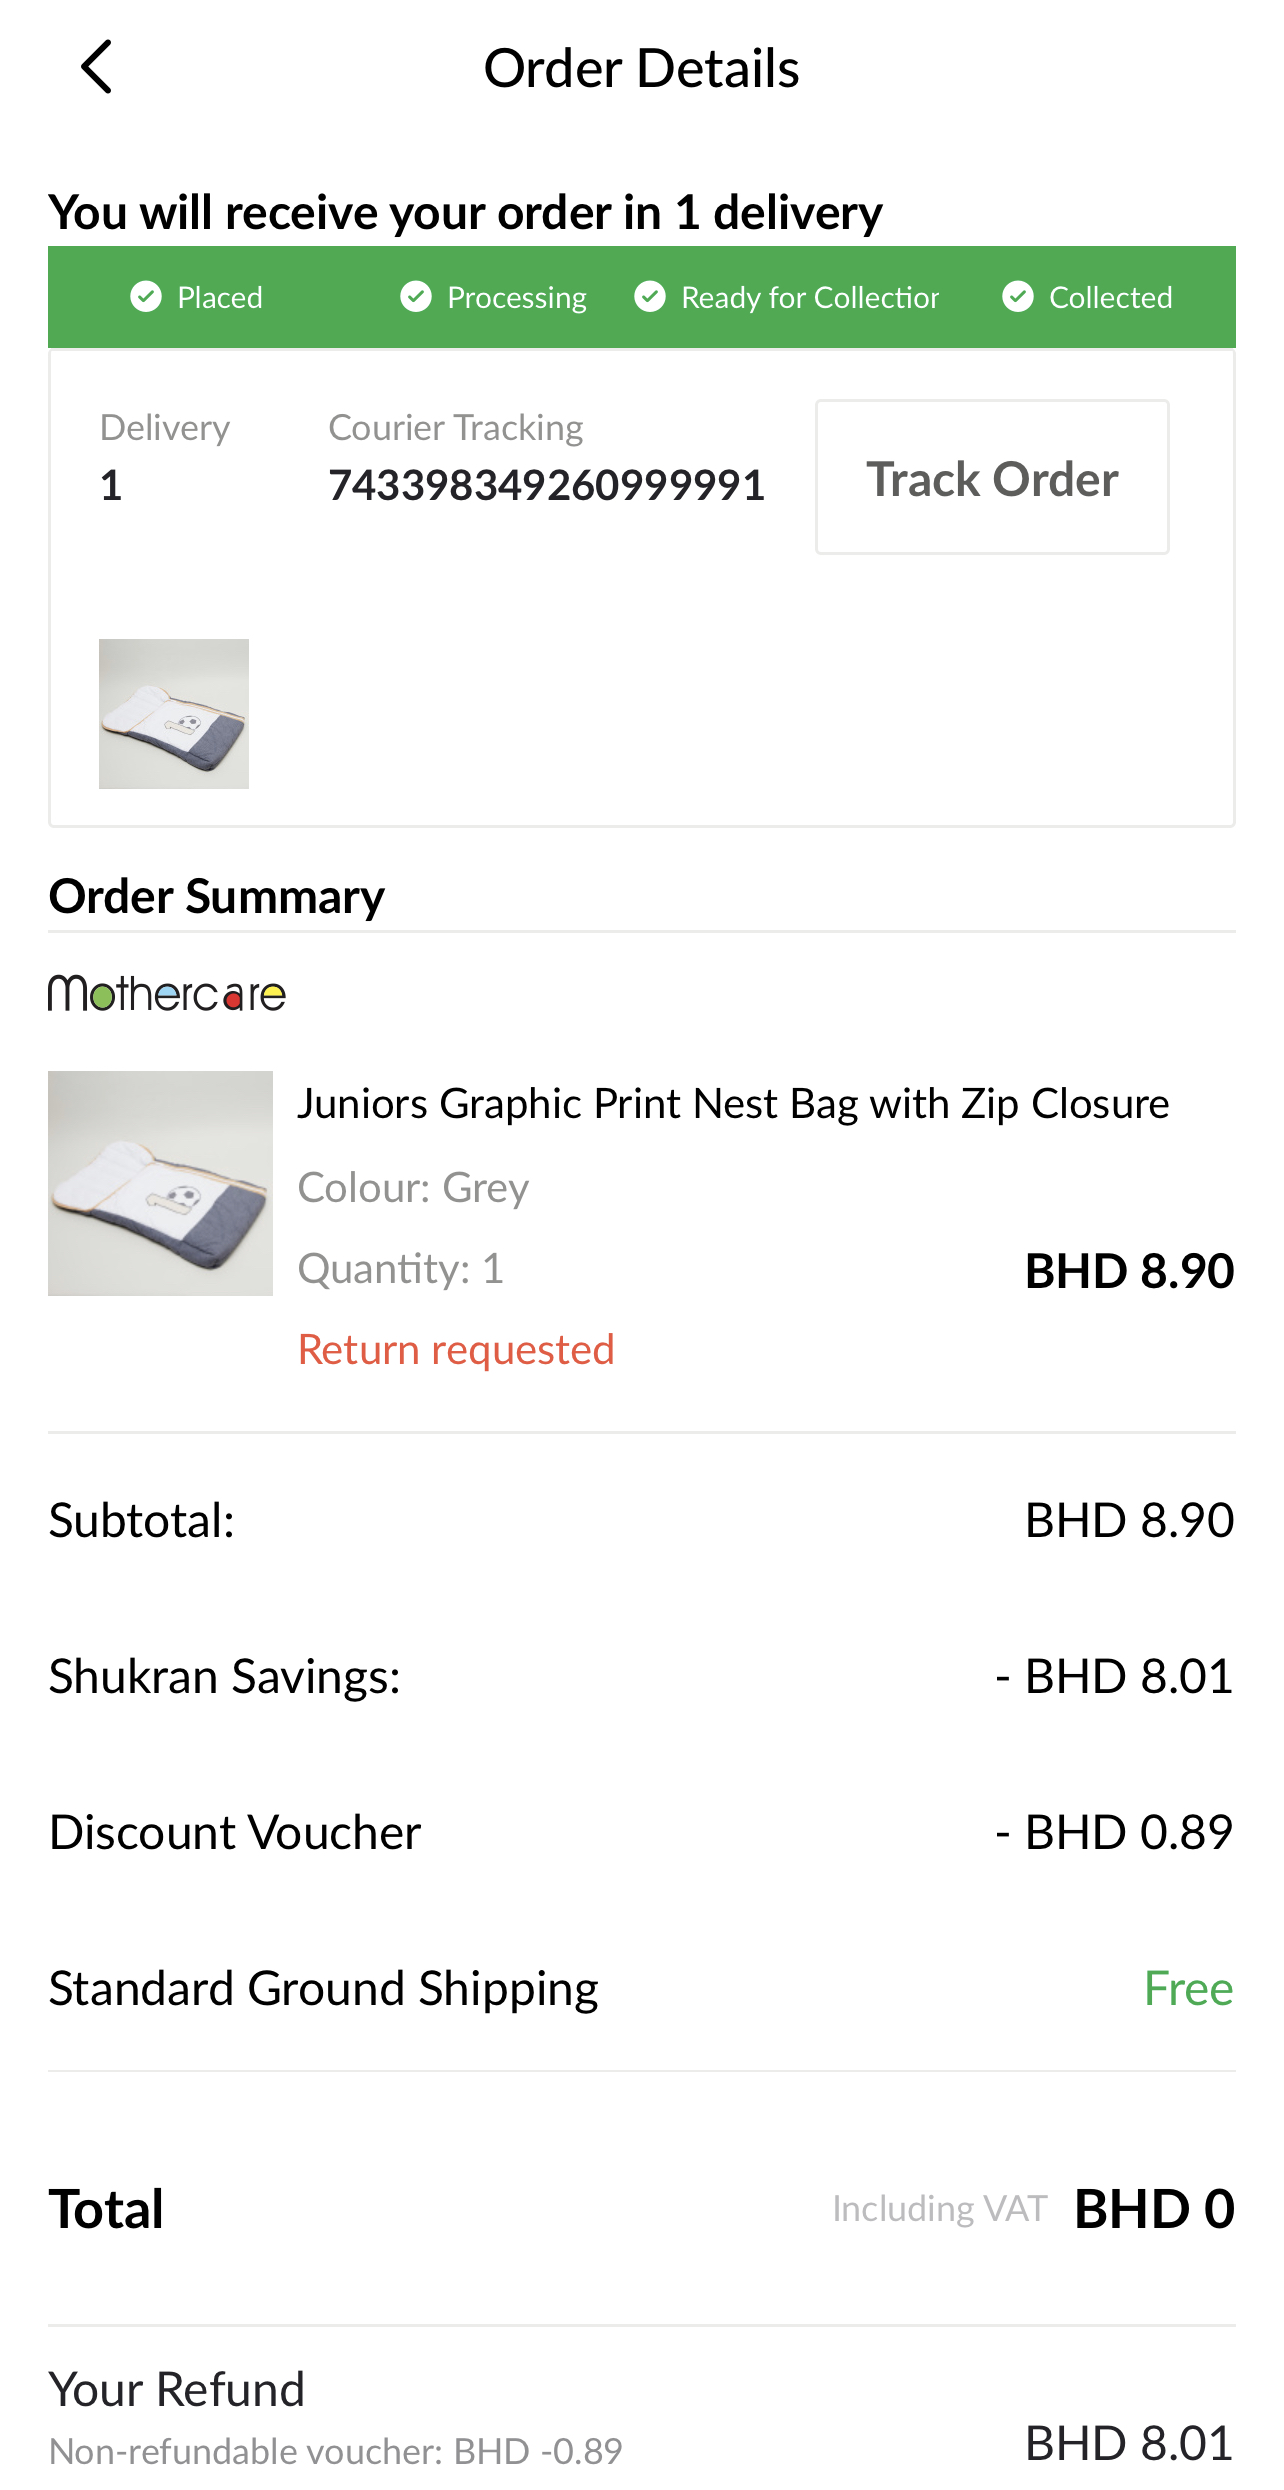The height and width of the screenshot is (2490, 1284).
Task: Click the Processing status checkmark icon
Action: [416, 297]
